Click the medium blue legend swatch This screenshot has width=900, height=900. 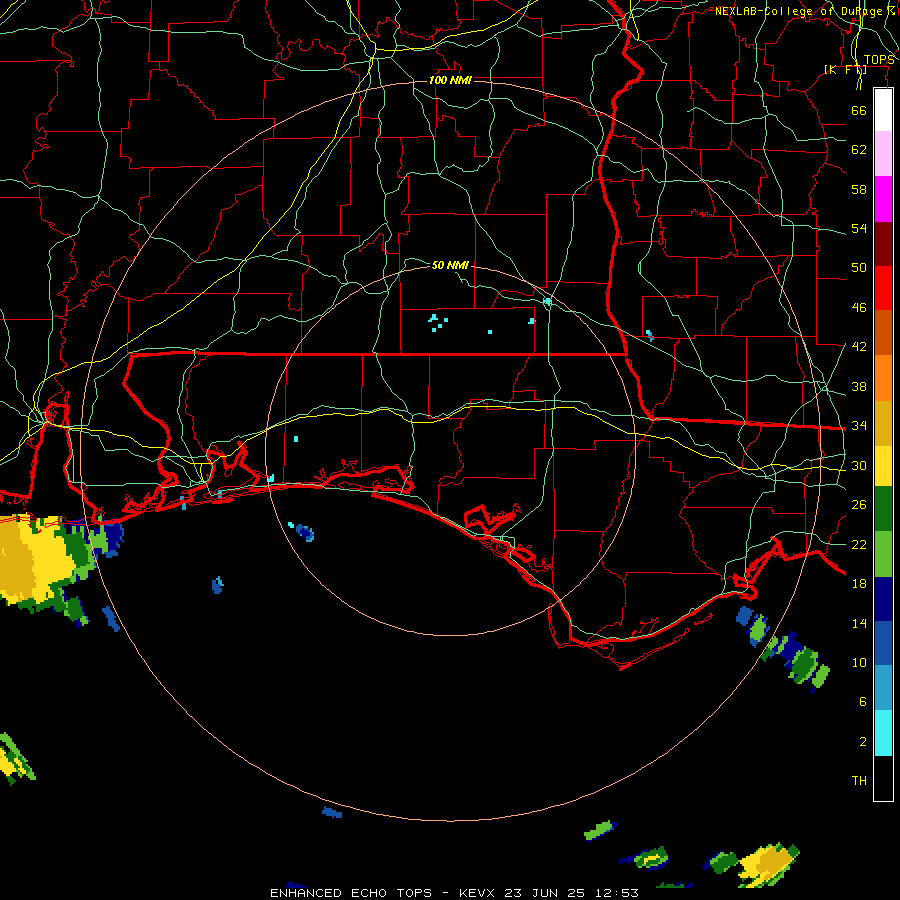pos(883,643)
